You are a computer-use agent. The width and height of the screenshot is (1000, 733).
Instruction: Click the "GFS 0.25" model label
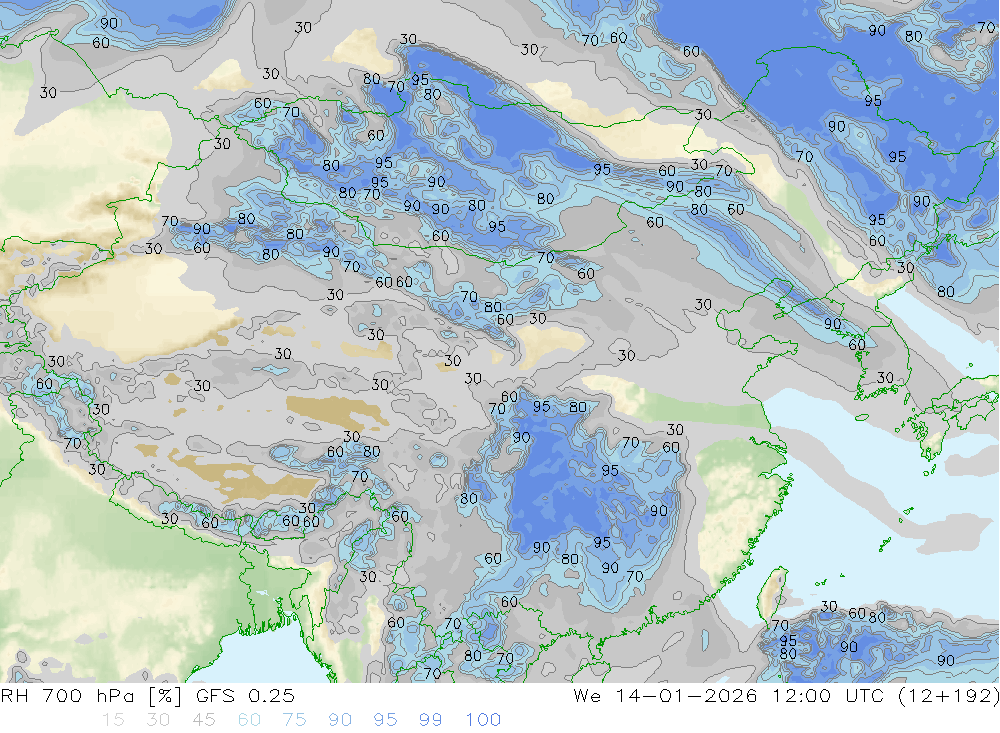tap(246, 696)
